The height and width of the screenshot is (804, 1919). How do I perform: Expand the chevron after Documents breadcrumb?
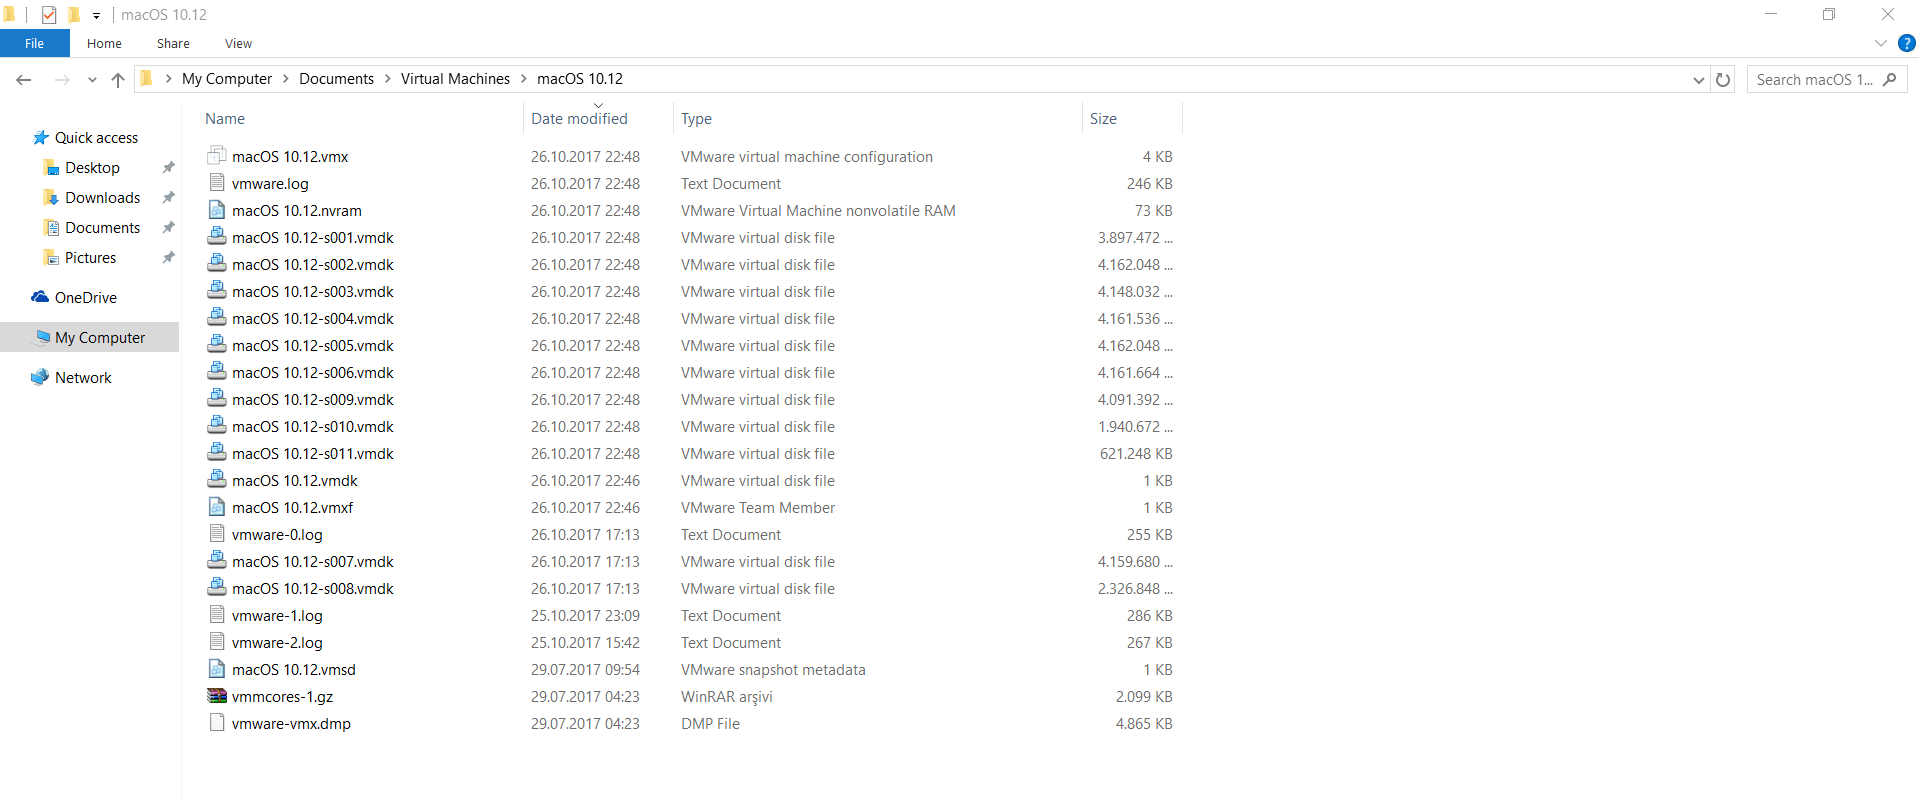pyautogui.click(x=387, y=79)
